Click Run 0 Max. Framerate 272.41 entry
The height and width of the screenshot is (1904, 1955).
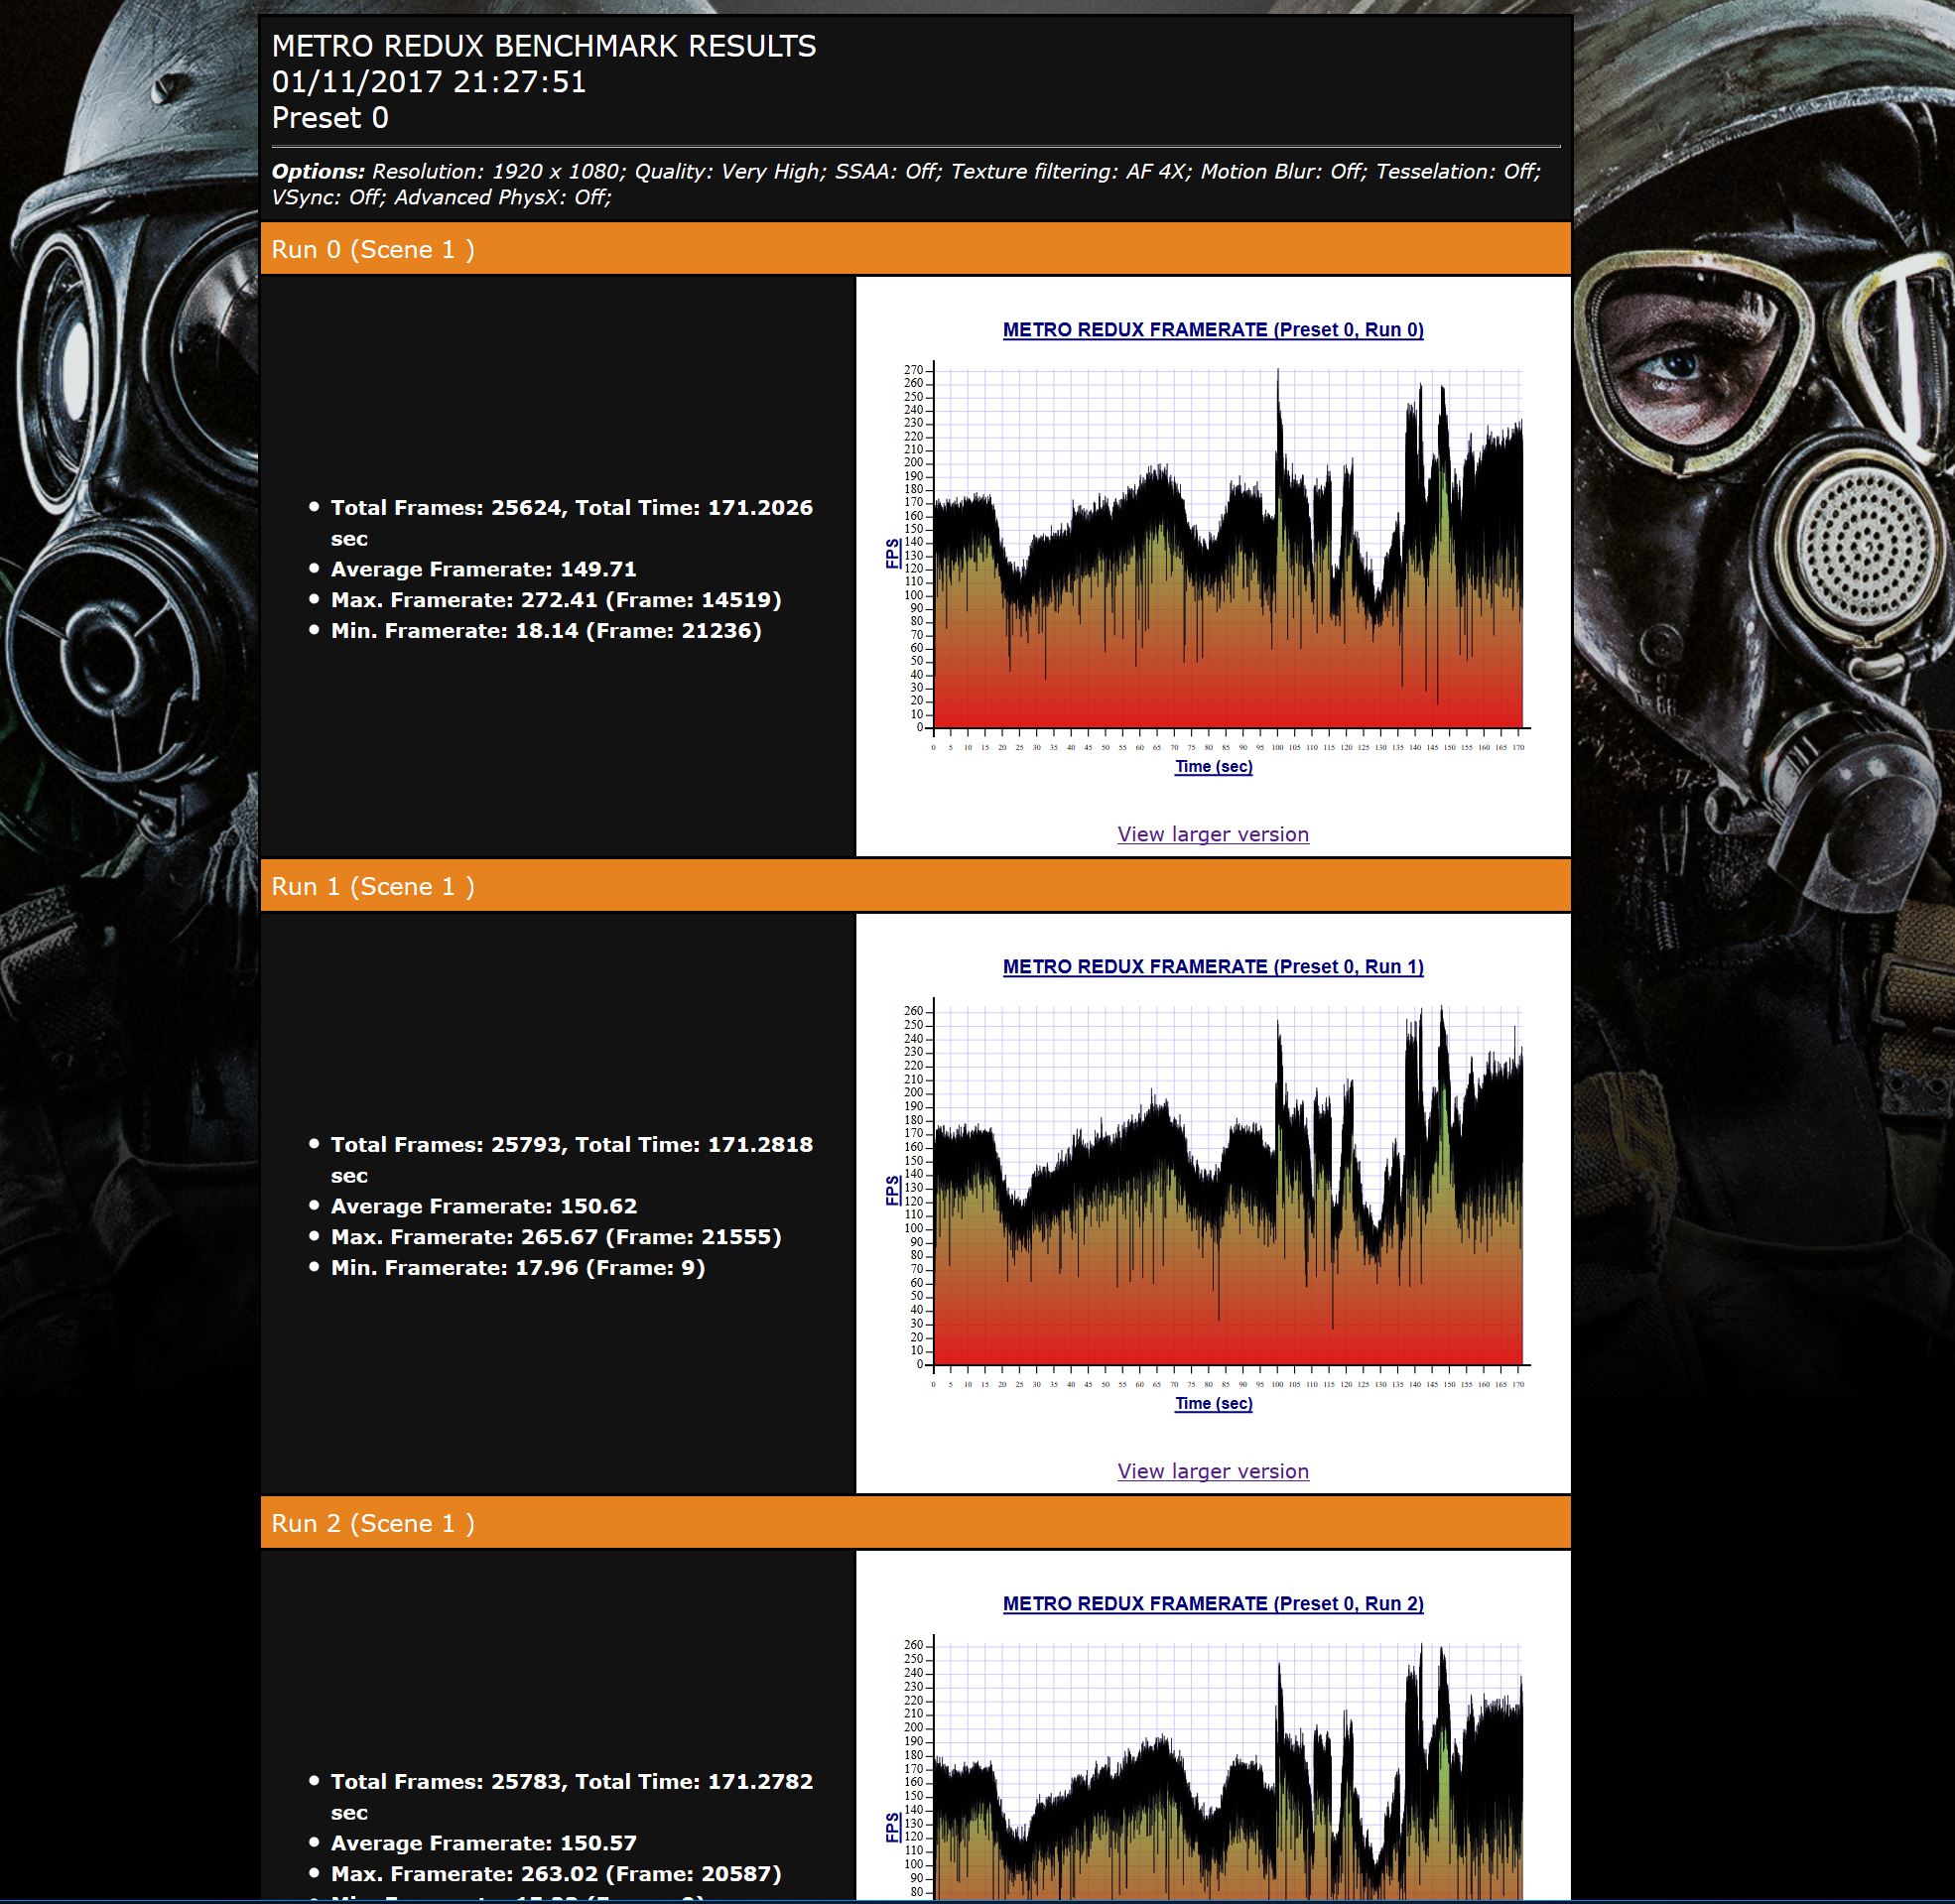[555, 600]
